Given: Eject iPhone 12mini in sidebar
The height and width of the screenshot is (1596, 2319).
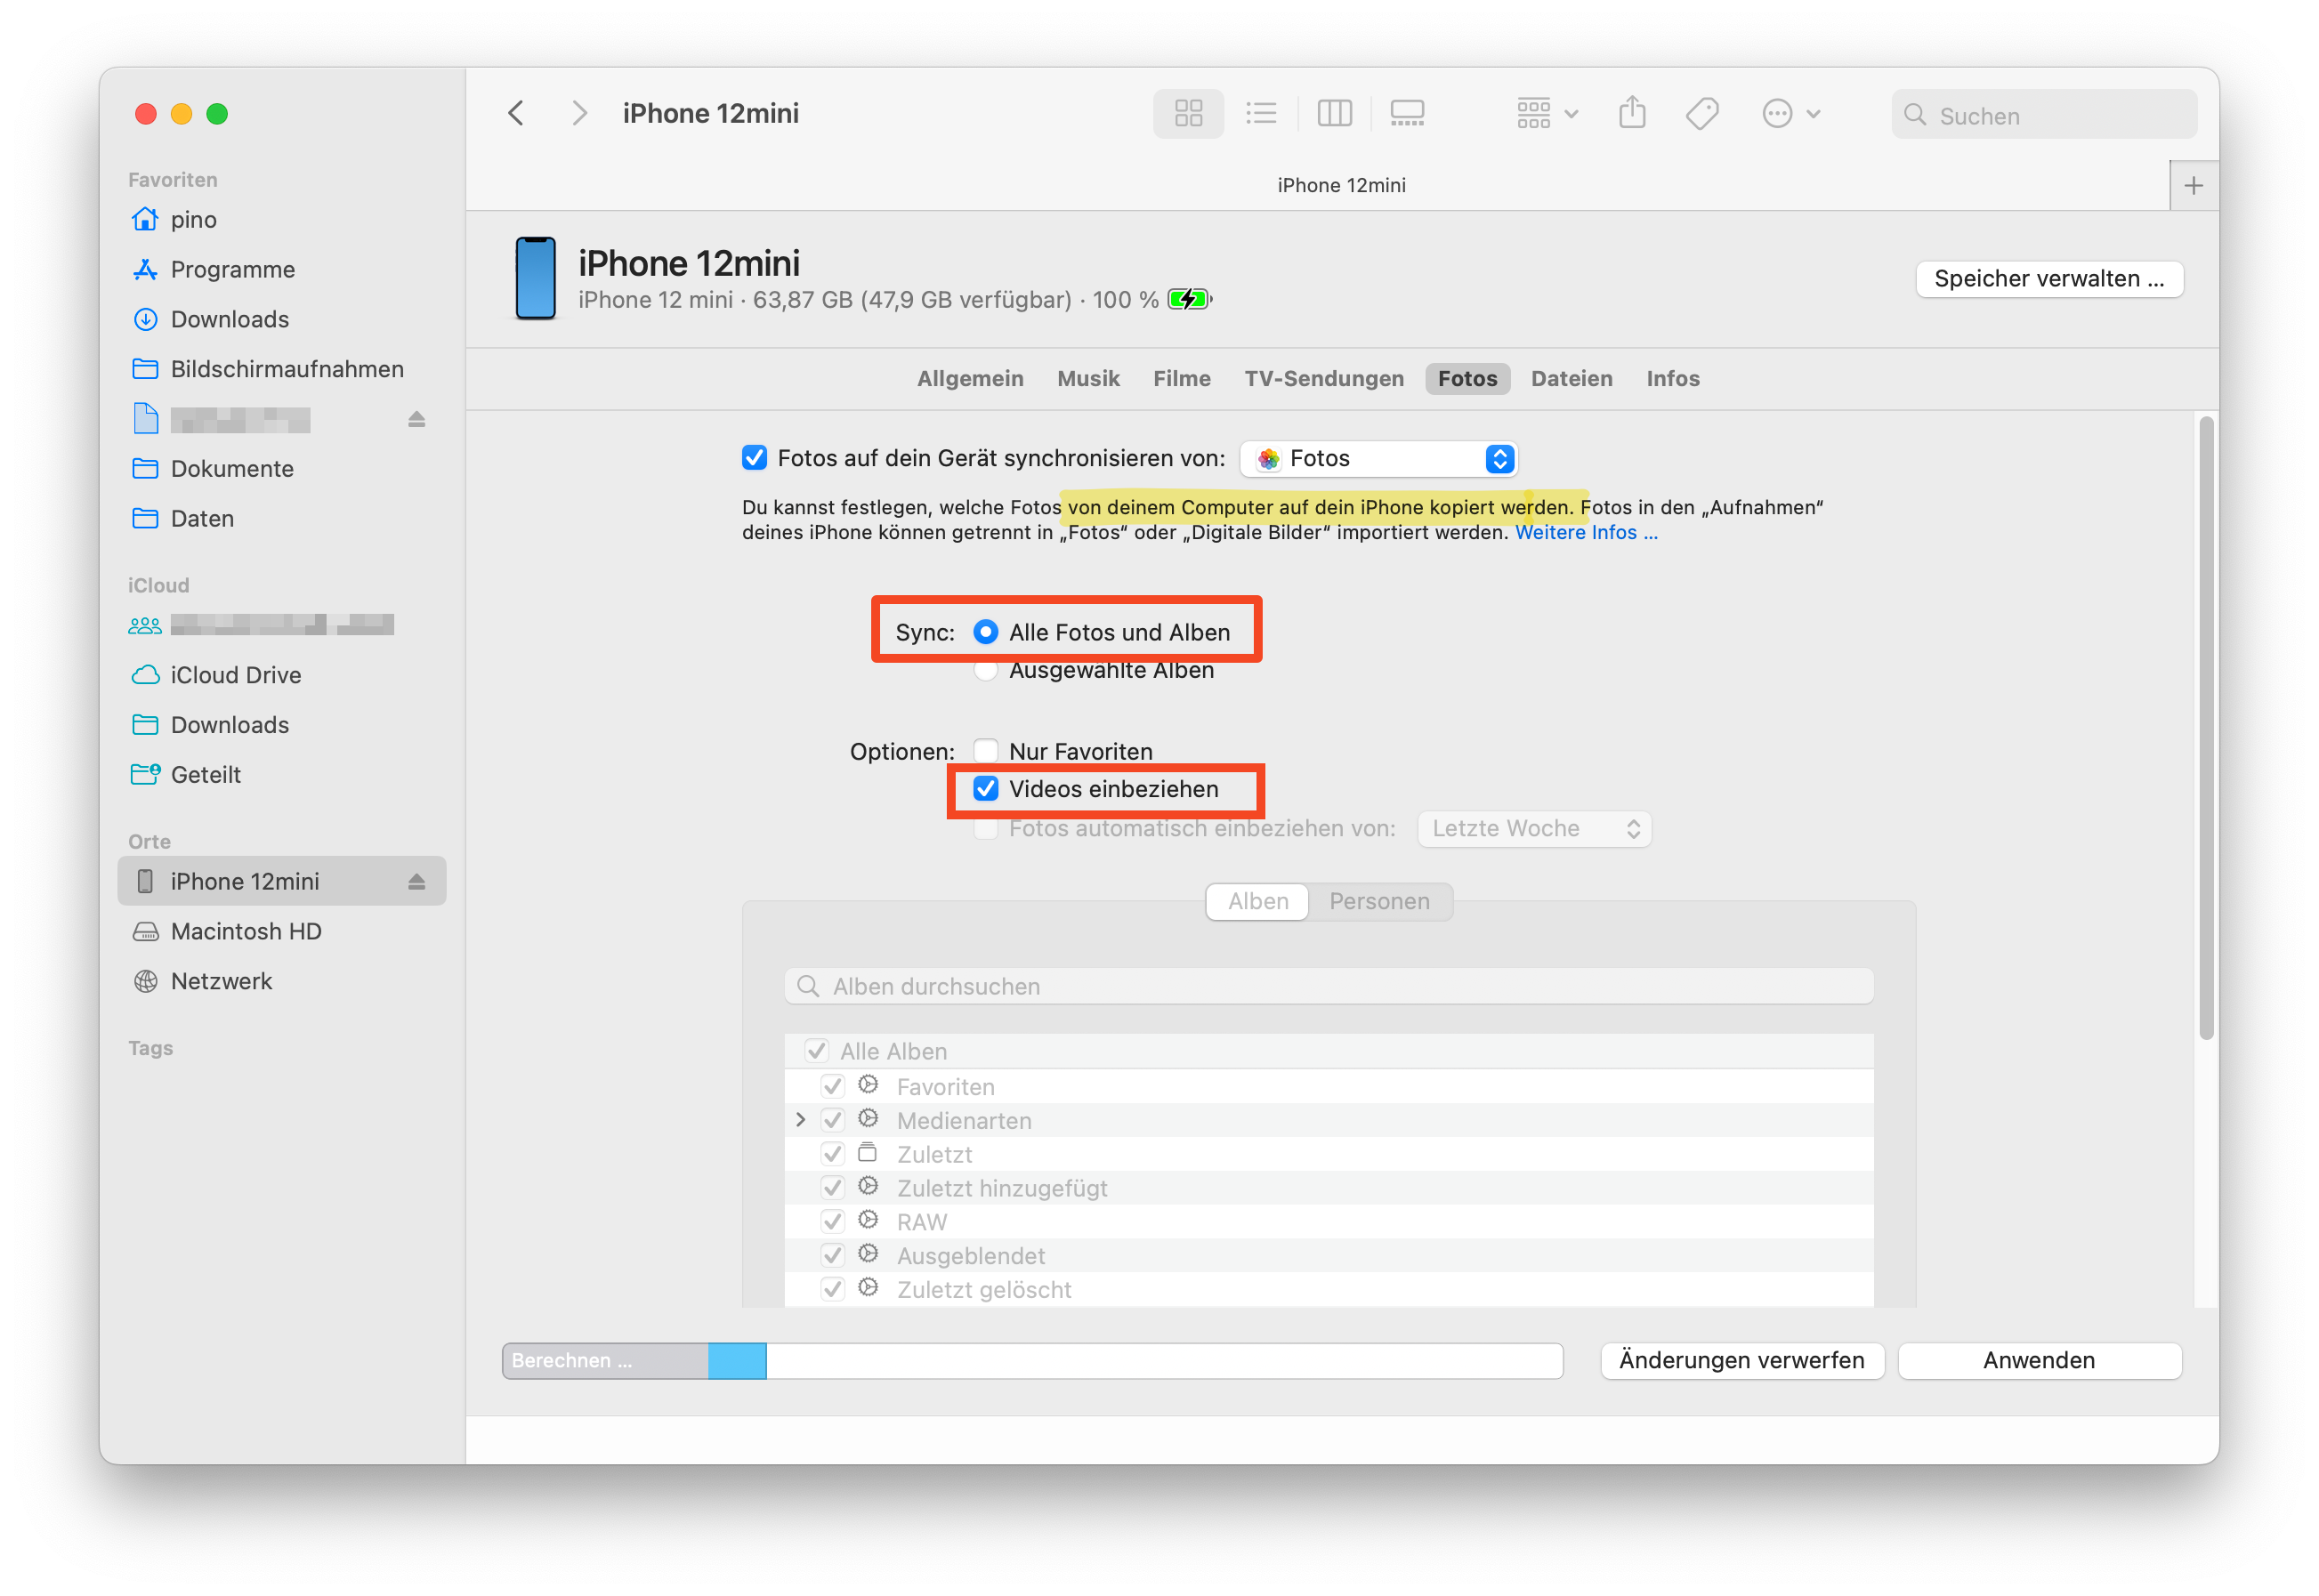Looking at the screenshot, I should tap(417, 882).
